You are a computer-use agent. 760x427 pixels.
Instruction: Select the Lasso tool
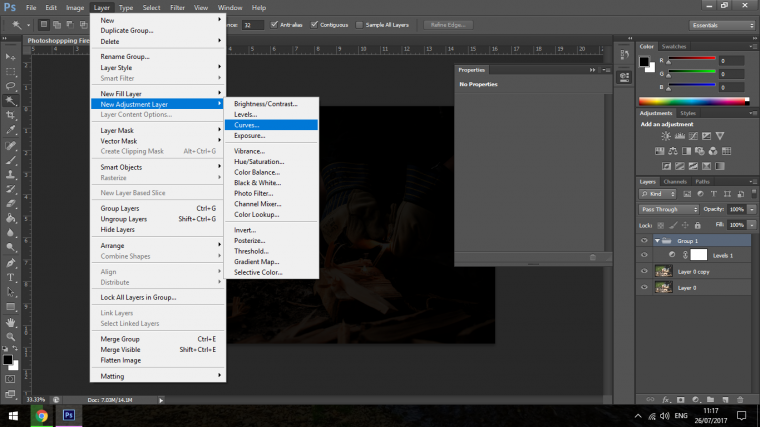coord(10,86)
